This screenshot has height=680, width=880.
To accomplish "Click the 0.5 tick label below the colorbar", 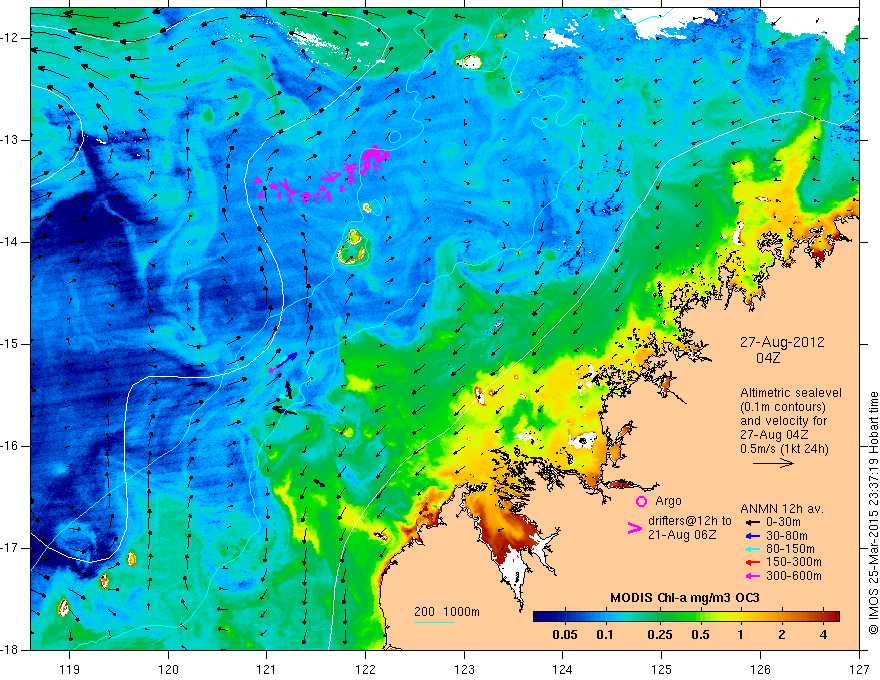I will (x=700, y=635).
